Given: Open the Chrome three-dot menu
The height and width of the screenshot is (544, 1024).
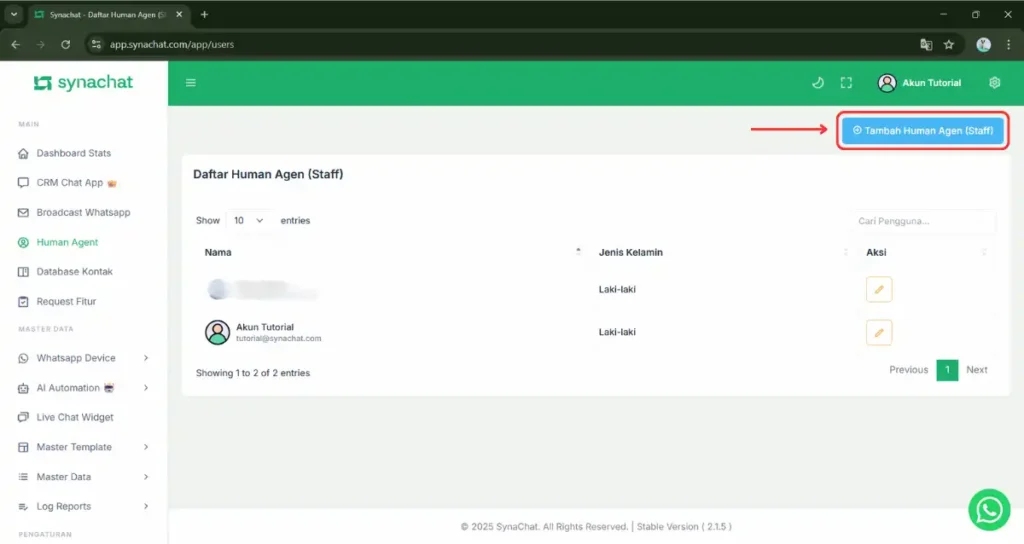Looking at the screenshot, I should [x=1008, y=44].
